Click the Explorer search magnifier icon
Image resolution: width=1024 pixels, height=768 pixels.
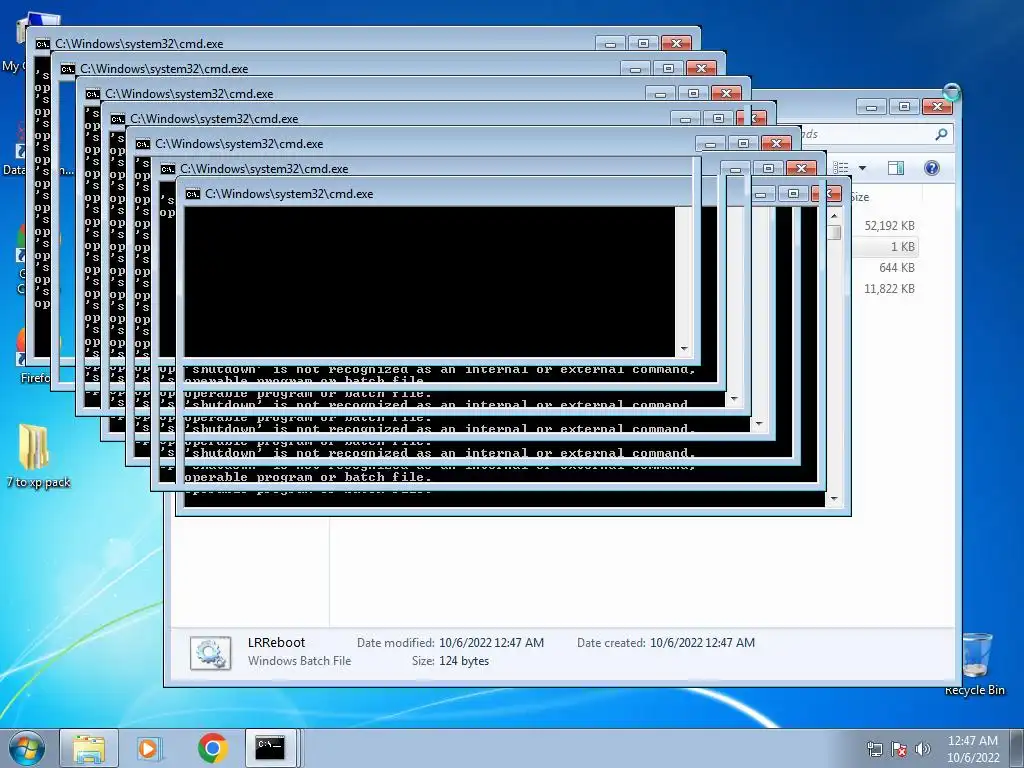coord(941,134)
